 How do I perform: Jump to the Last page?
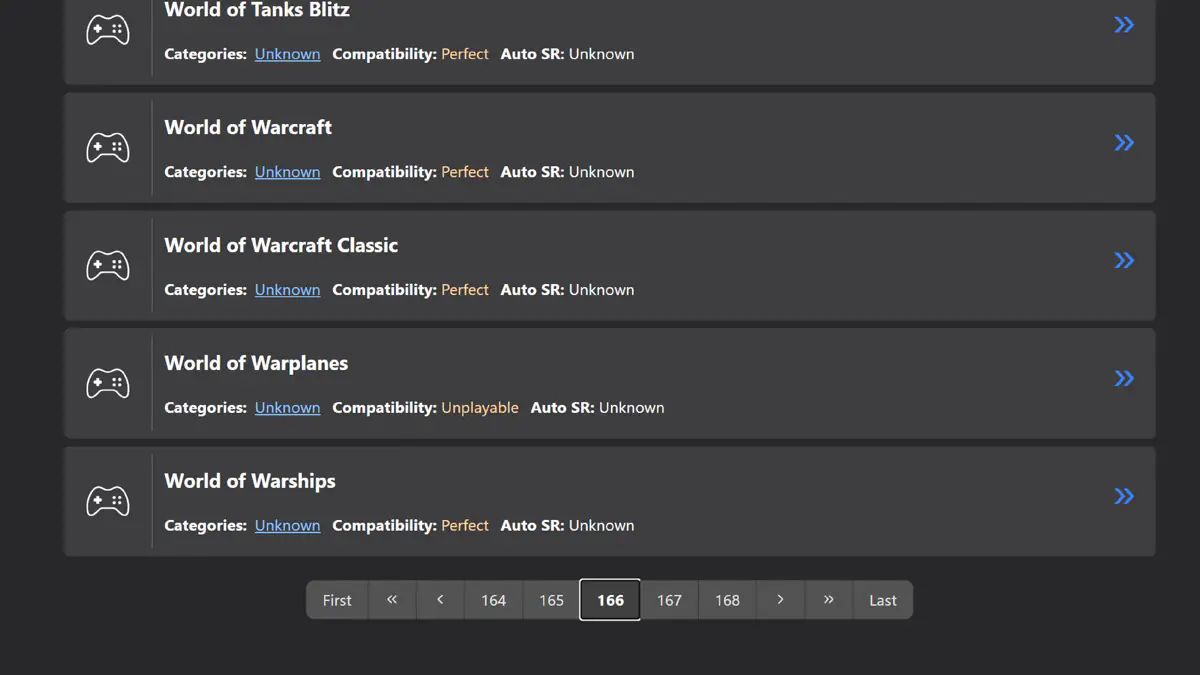[882, 600]
